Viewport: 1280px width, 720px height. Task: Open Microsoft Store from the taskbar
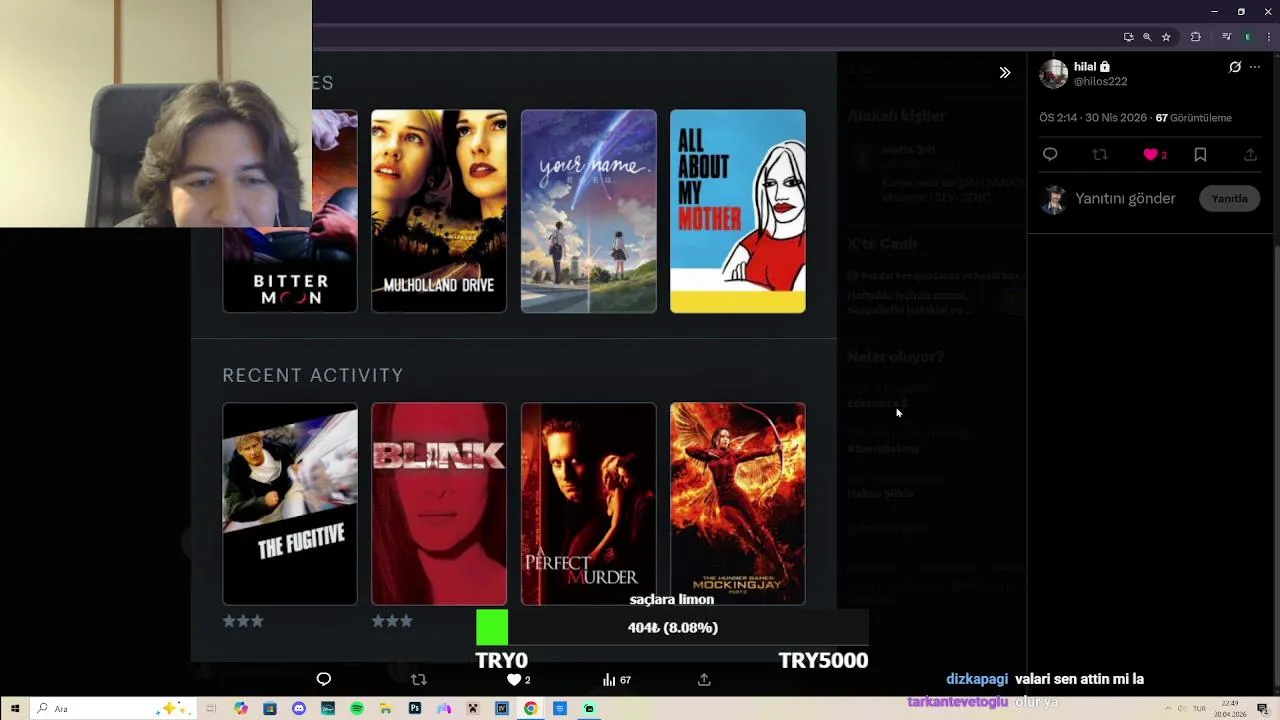(x=270, y=708)
